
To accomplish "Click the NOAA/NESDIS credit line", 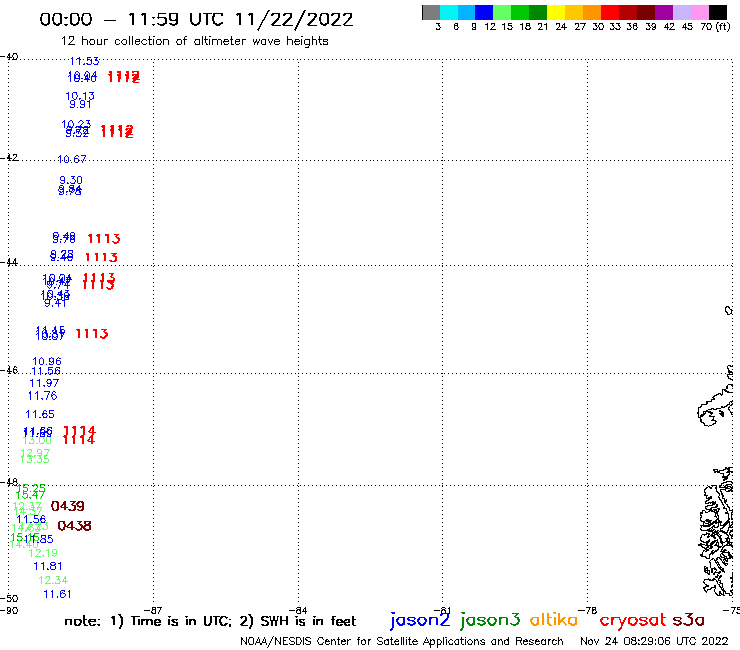I will click(402, 641).
